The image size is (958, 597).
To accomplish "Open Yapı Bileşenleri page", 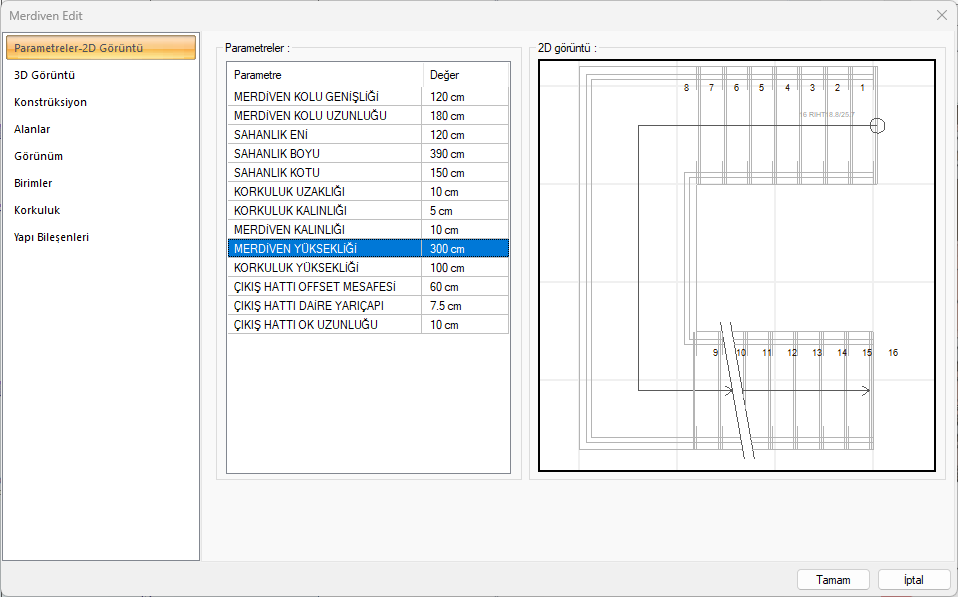I will tap(51, 237).
